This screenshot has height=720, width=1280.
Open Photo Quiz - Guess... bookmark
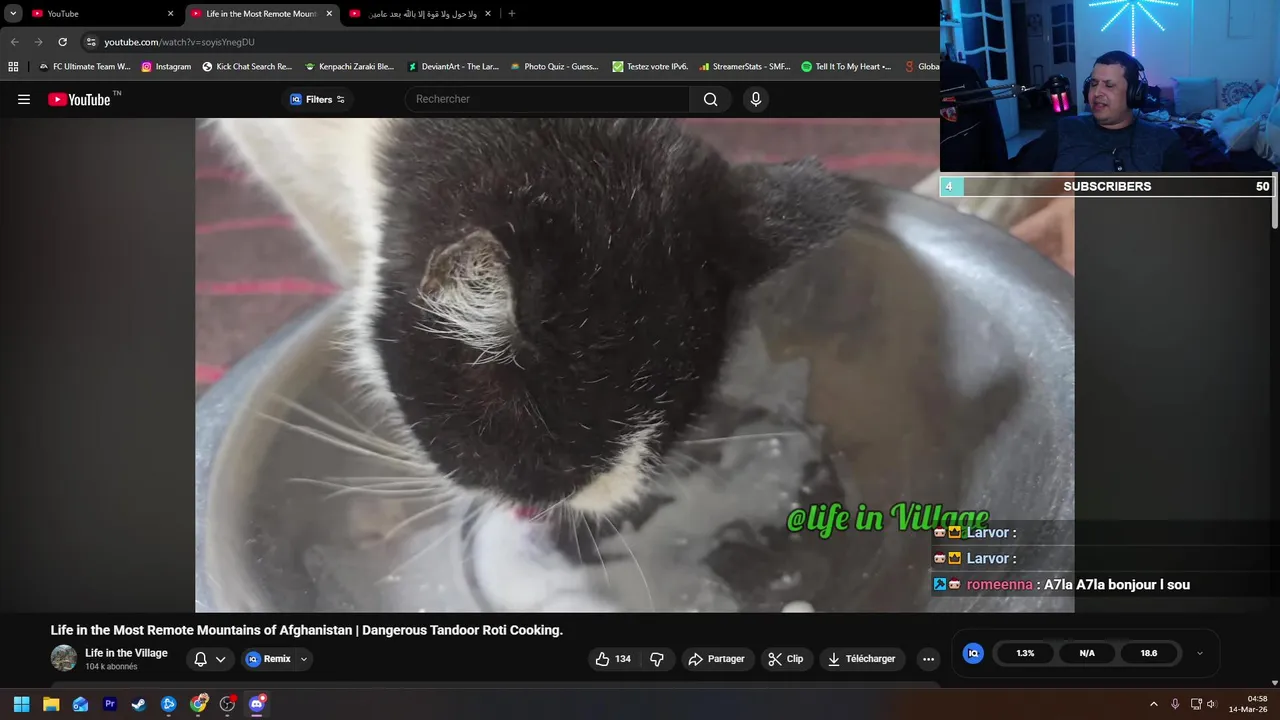click(554, 67)
